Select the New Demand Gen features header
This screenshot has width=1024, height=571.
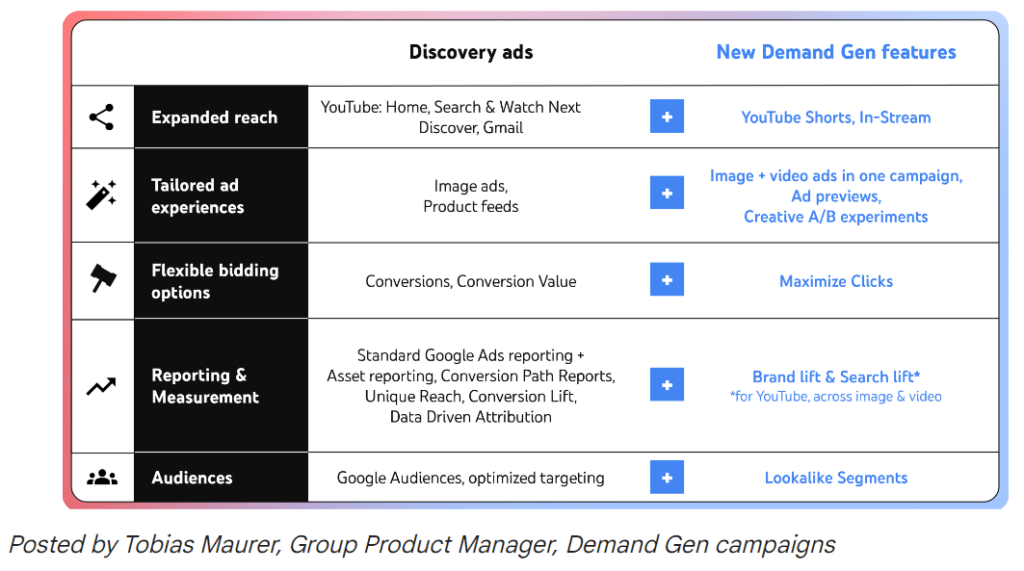tap(836, 52)
